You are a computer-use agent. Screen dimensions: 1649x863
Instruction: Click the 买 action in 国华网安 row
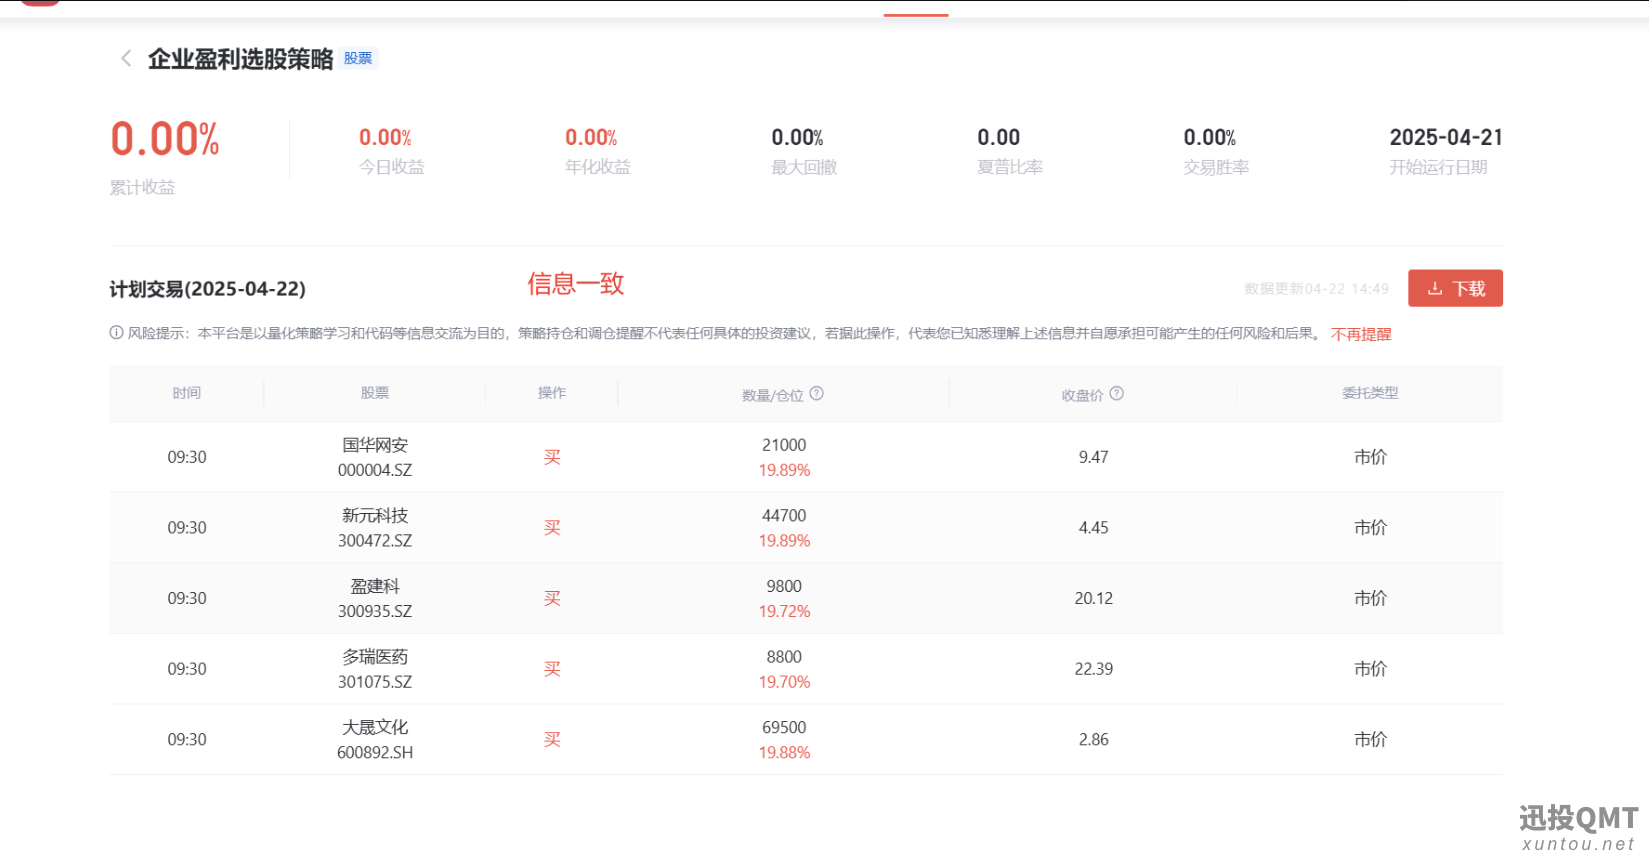point(552,457)
